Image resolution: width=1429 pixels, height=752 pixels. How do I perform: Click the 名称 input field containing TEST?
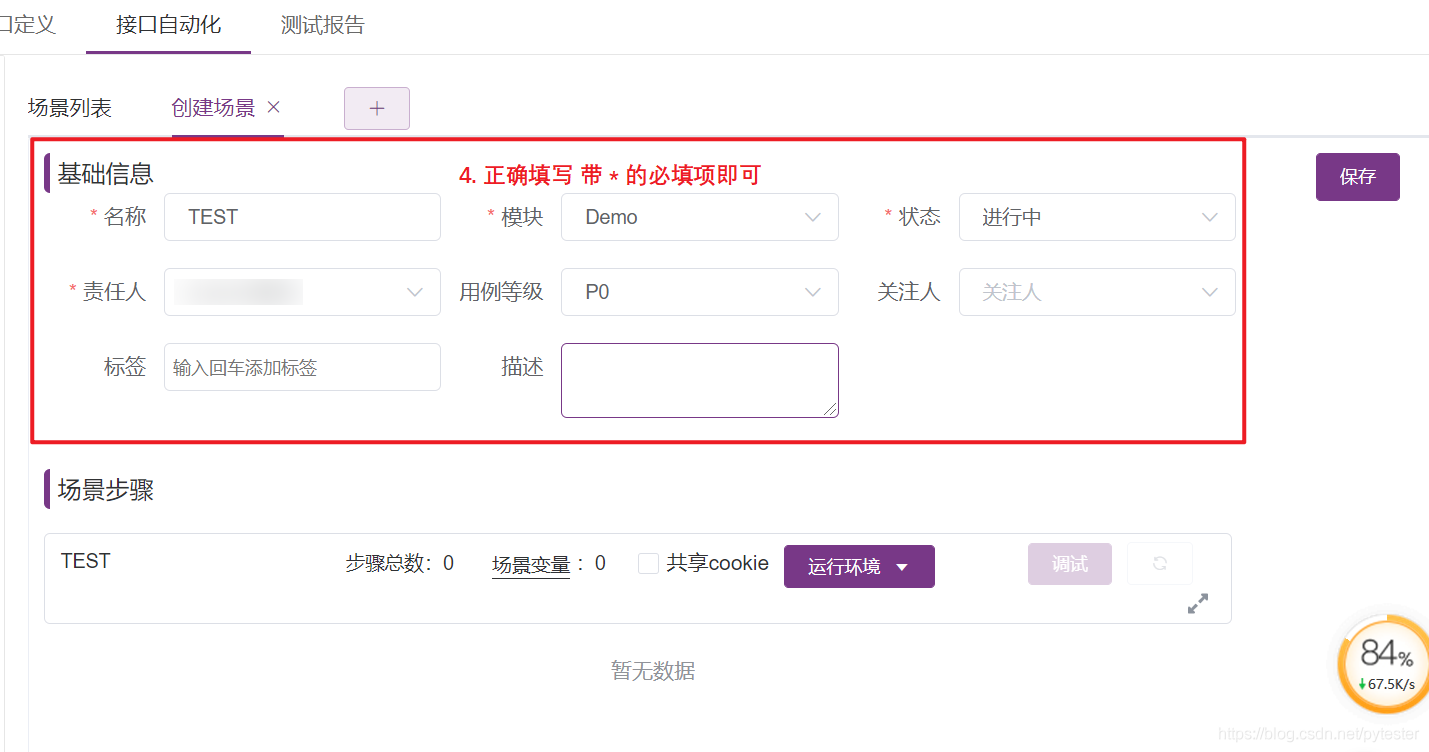(x=302, y=217)
